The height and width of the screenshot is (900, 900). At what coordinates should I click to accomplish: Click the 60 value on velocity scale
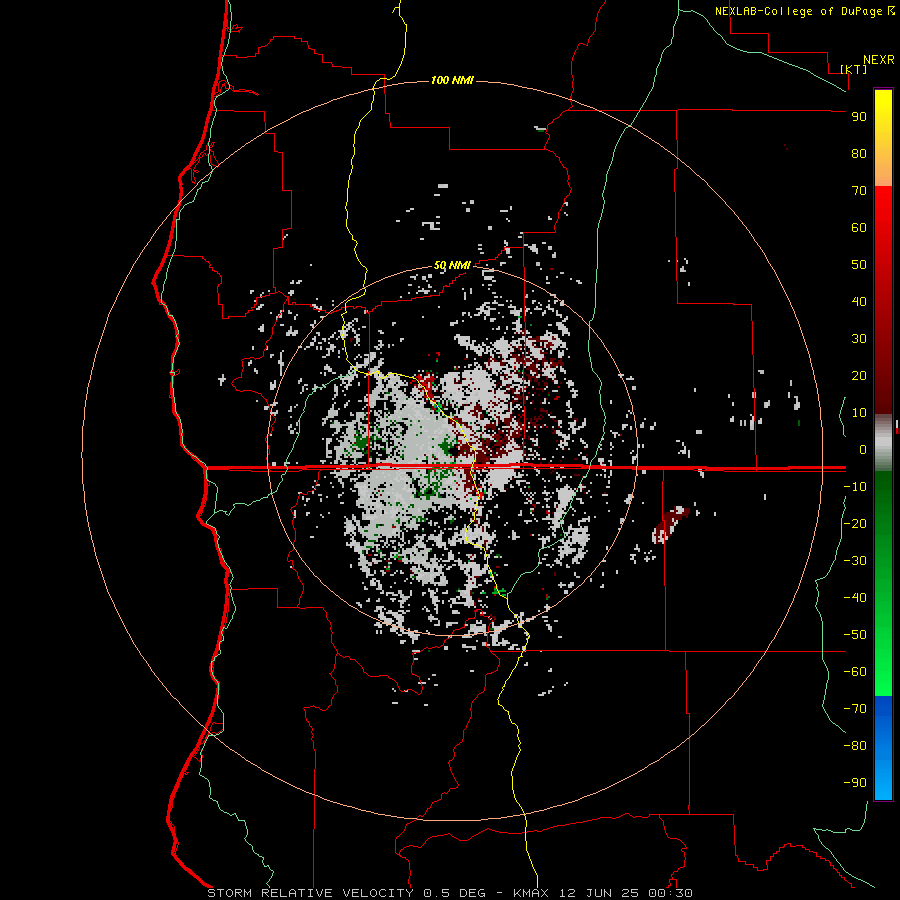pyautogui.click(x=859, y=228)
